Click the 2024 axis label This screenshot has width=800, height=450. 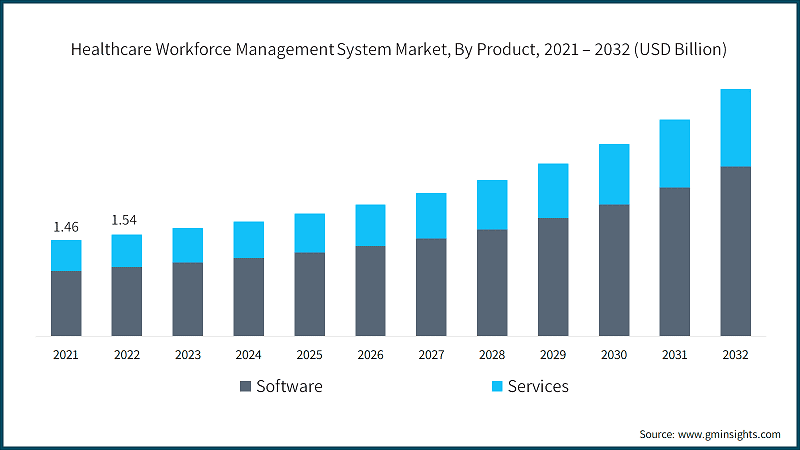(248, 355)
